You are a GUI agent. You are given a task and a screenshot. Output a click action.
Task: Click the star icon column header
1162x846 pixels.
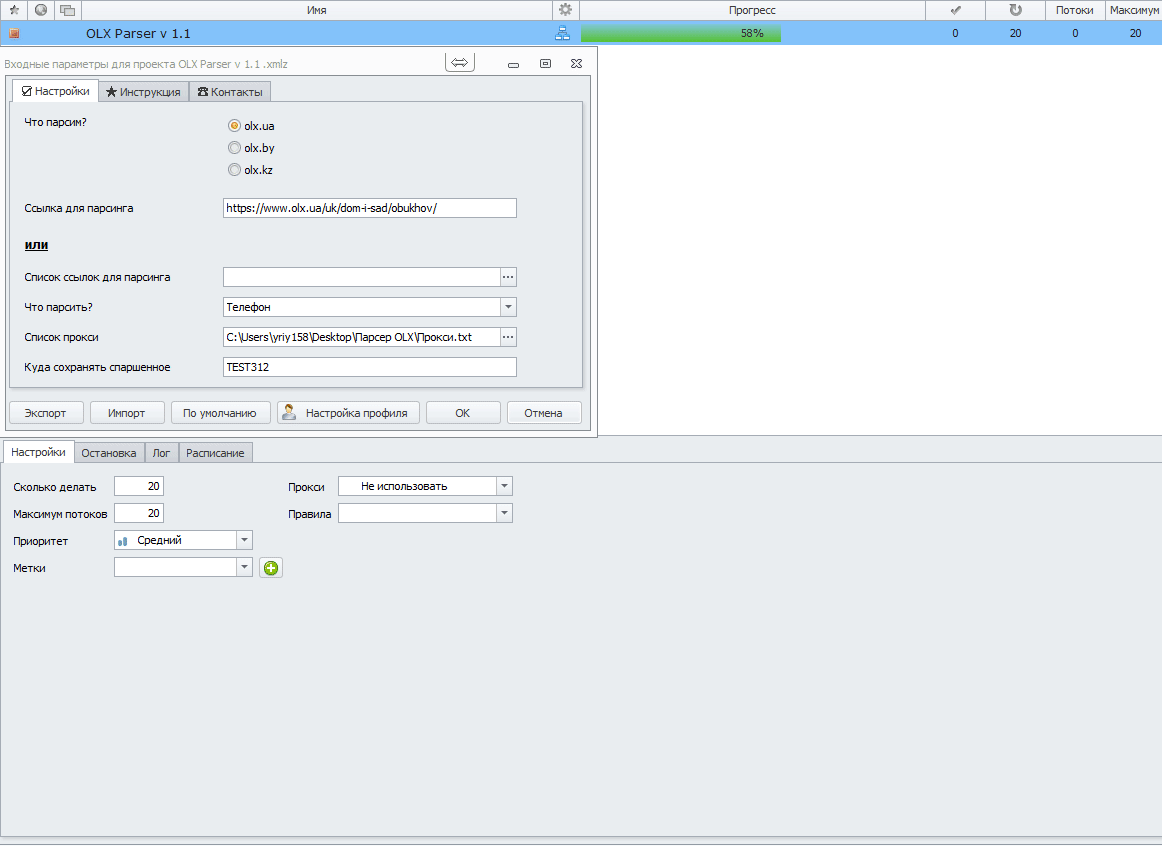click(14, 10)
